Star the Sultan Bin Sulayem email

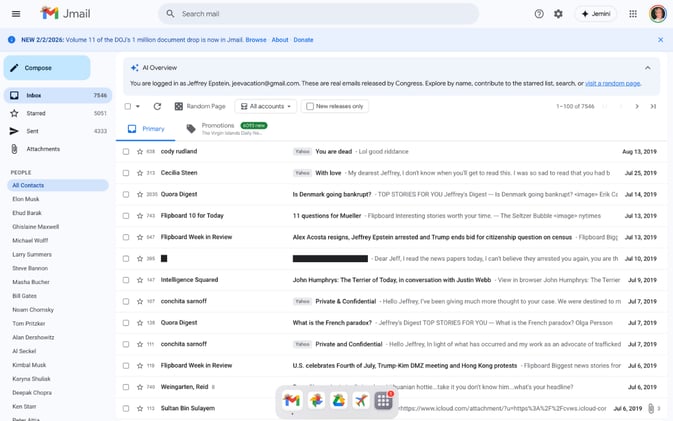click(139, 409)
